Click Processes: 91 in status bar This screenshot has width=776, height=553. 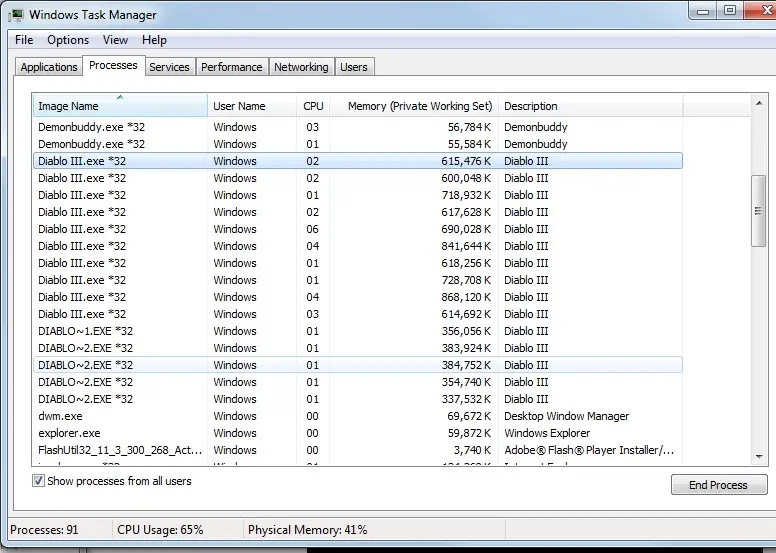pyautogui.click(x=44, y=530)
